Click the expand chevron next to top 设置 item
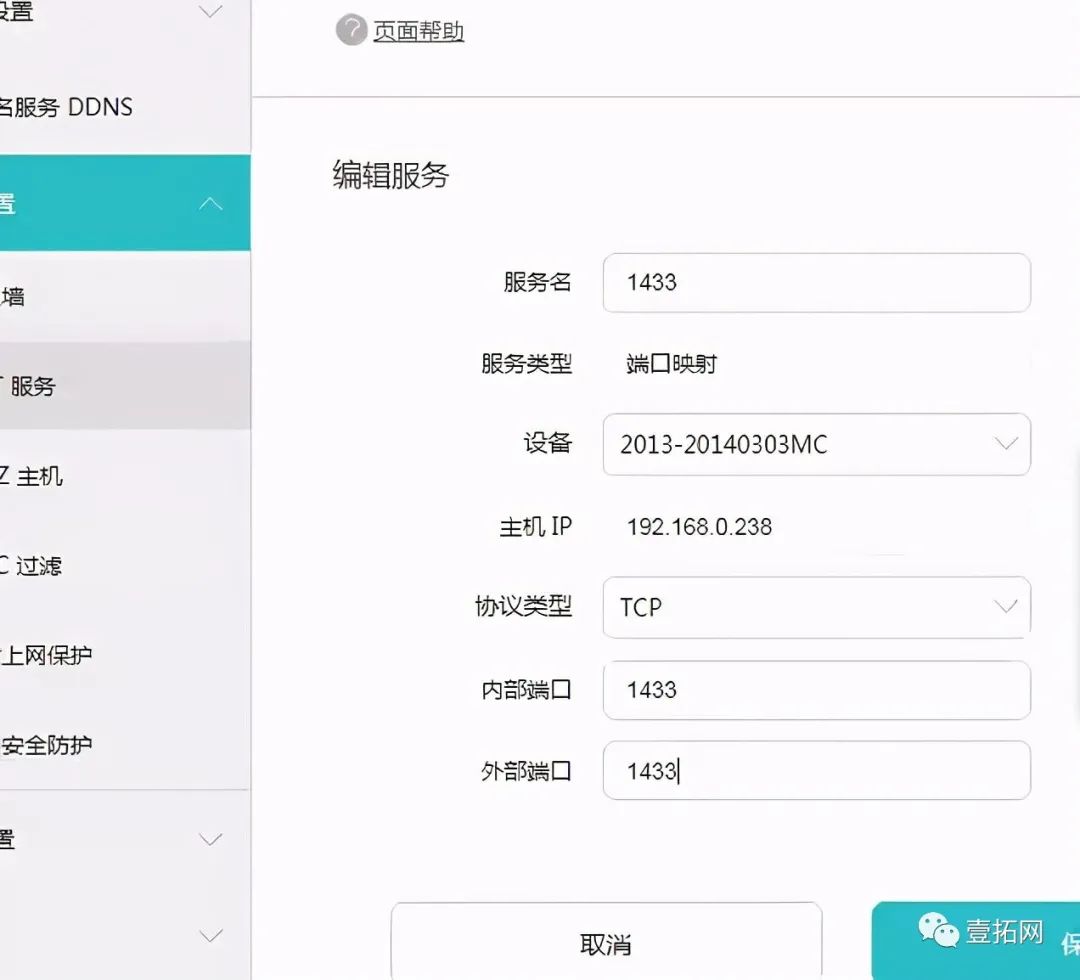 210,12
